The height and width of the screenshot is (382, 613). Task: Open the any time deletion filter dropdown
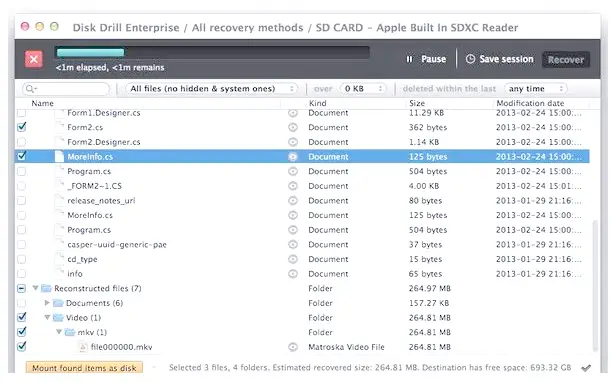click(x=535, y=89)
